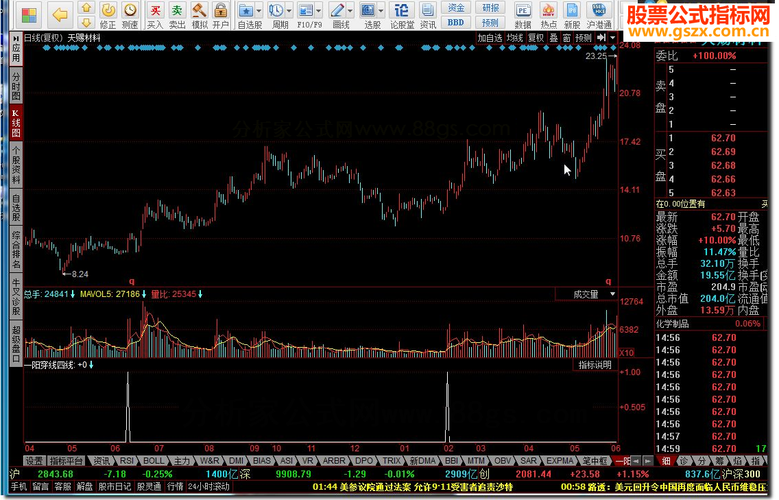Click the yellow up arrow icon
This screenshot has height=500, width=779.
(x=86, y=7)
